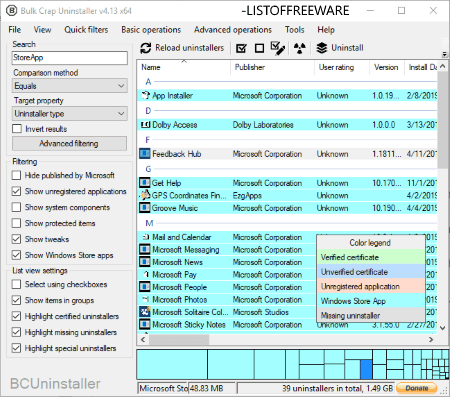The image size is (450, 397).
Task: Click the select-all checked box toolbar icon
Action: click(241, 48)
